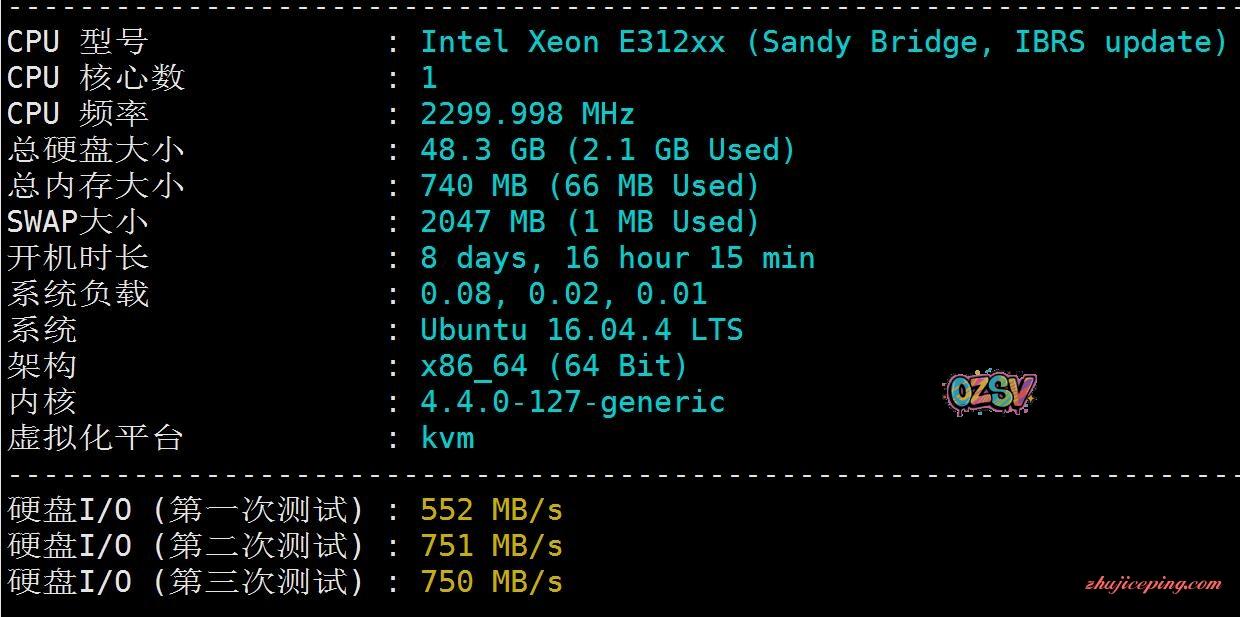This screenshot has width=1240, height=617.
Task: Click the first disk I/O result 552 MB/s
Action: pyautogui.click(x=491, y=510)
